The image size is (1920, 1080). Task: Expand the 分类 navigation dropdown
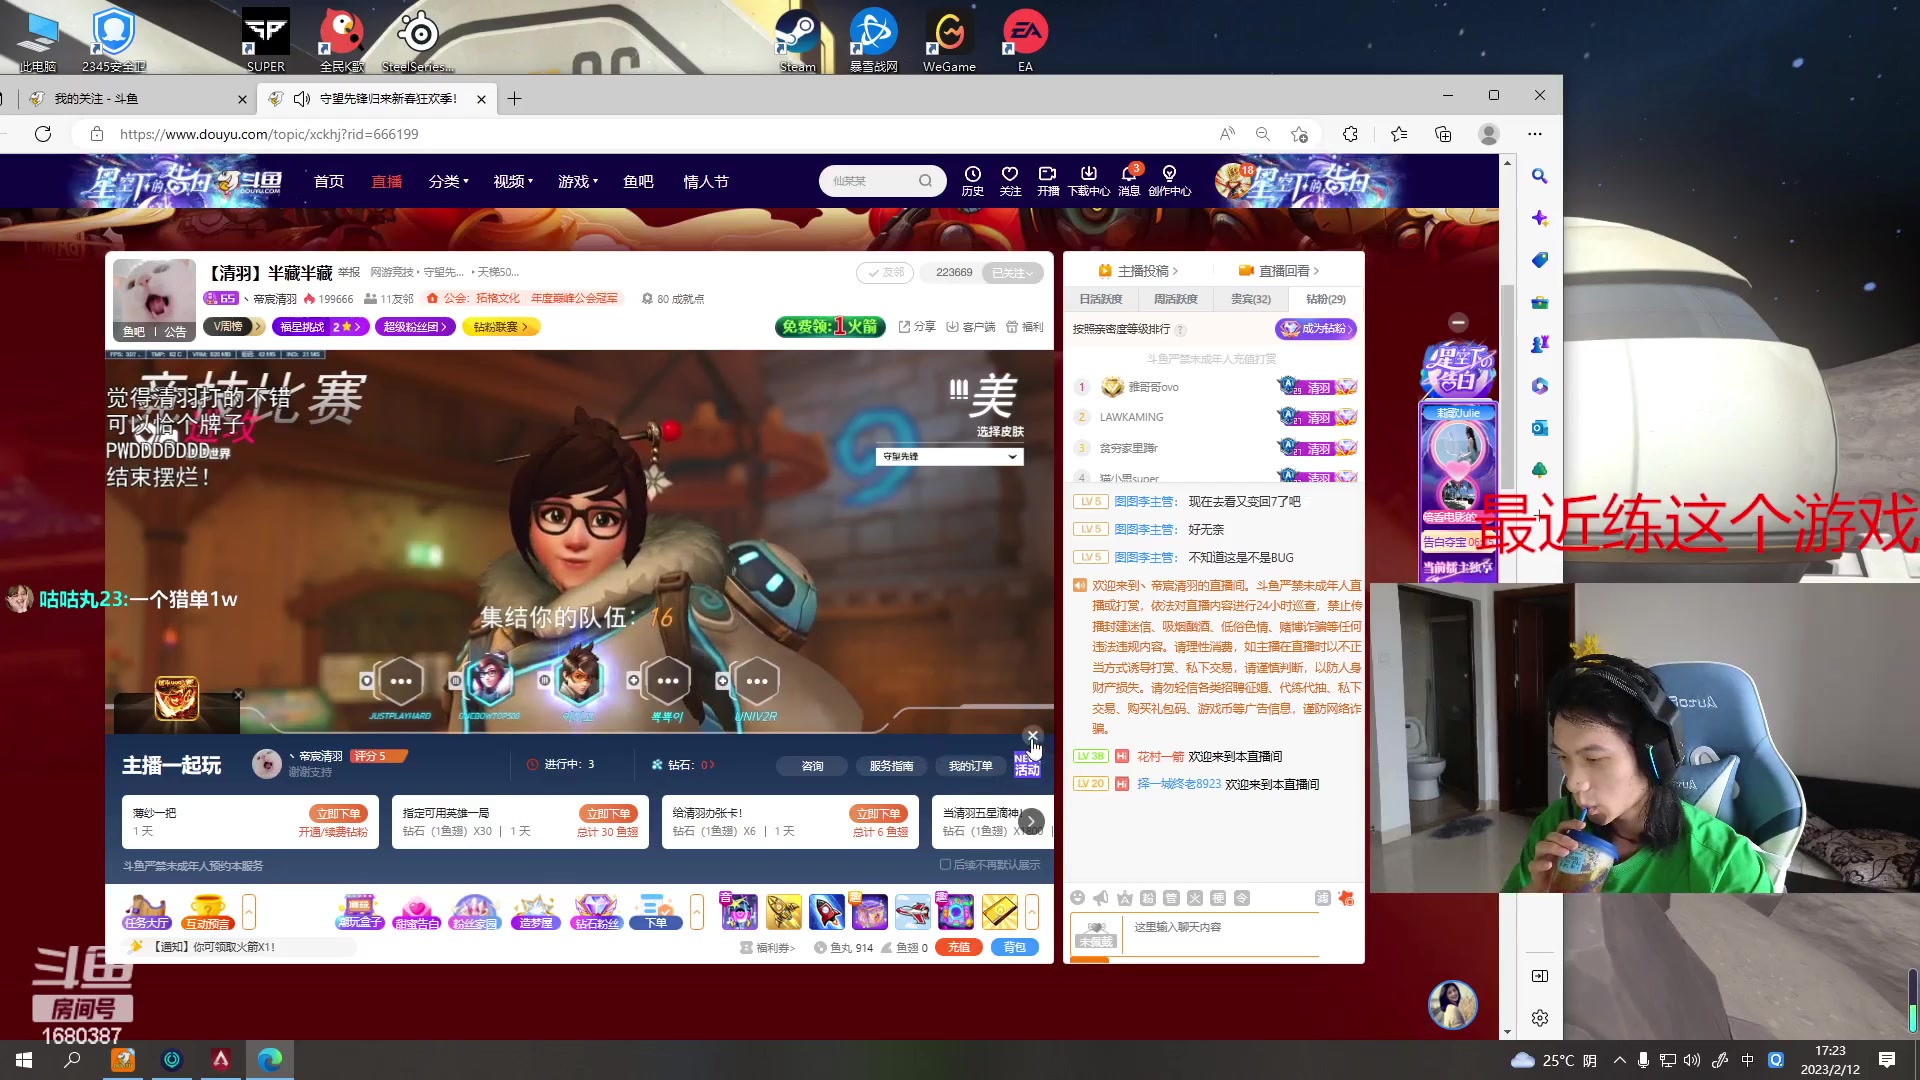[448, 181]
